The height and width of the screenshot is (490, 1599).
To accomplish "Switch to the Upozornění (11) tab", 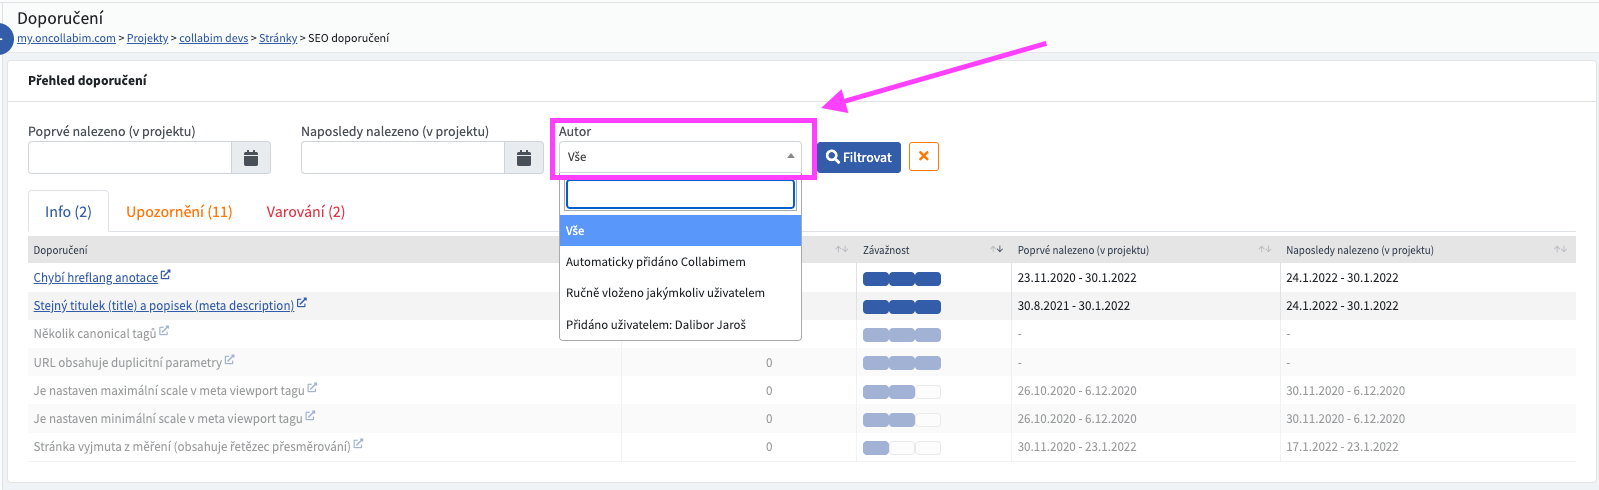I will point(179,212).
